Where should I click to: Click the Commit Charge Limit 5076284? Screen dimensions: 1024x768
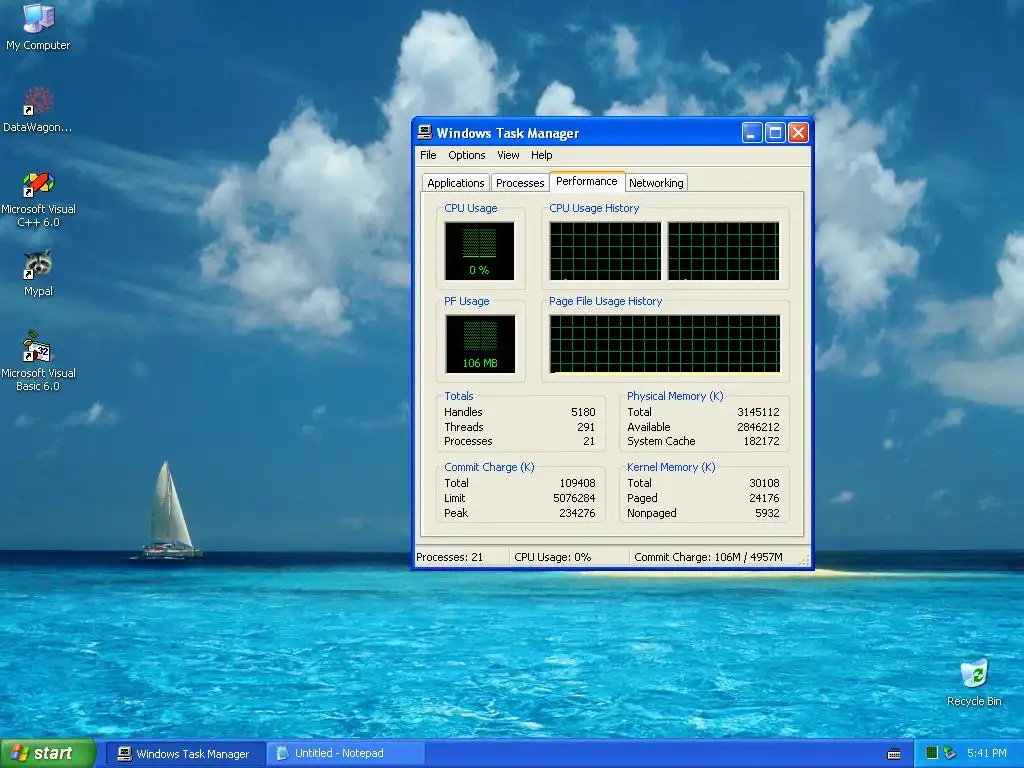click(574, 498)
